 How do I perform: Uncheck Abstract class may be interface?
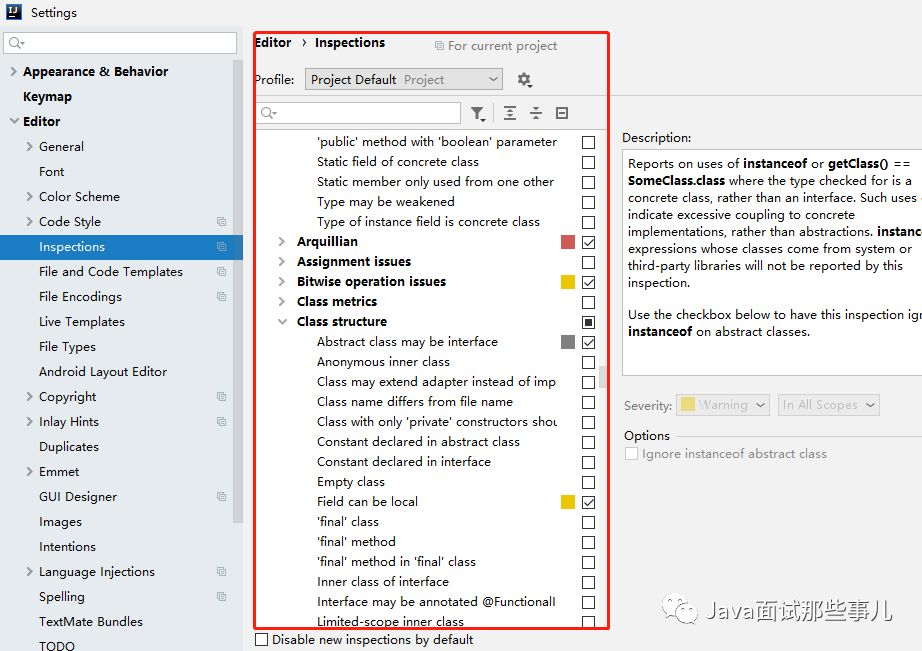pyautogui.click(x=588, y=342)
